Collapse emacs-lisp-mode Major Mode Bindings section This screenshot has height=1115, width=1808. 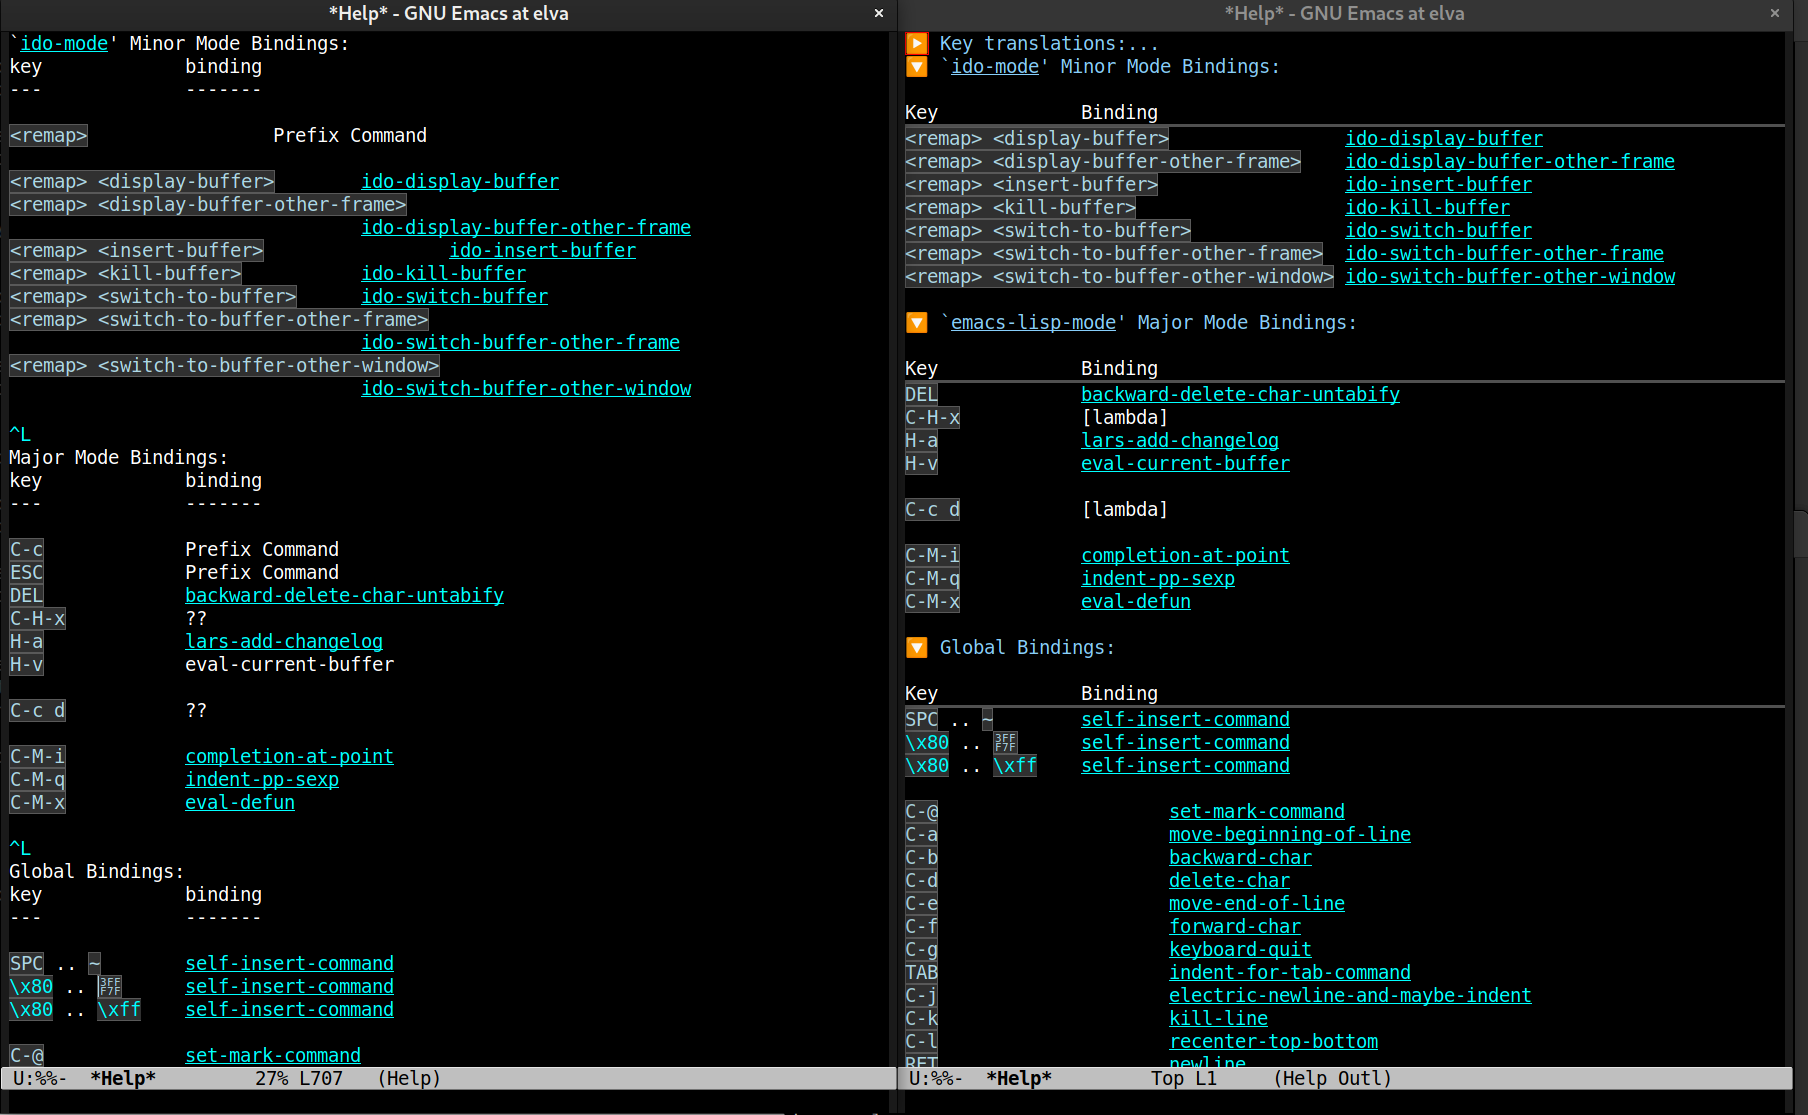point(916,322)
